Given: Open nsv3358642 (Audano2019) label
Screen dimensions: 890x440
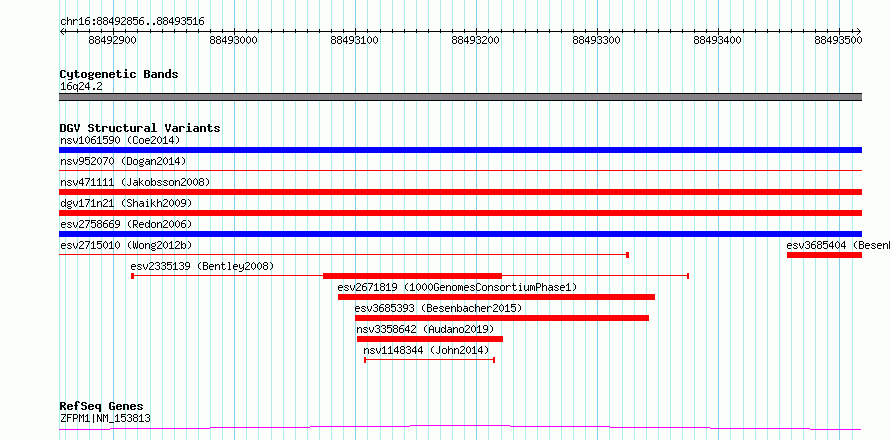Looking at the screenshot, I should 425,329.
